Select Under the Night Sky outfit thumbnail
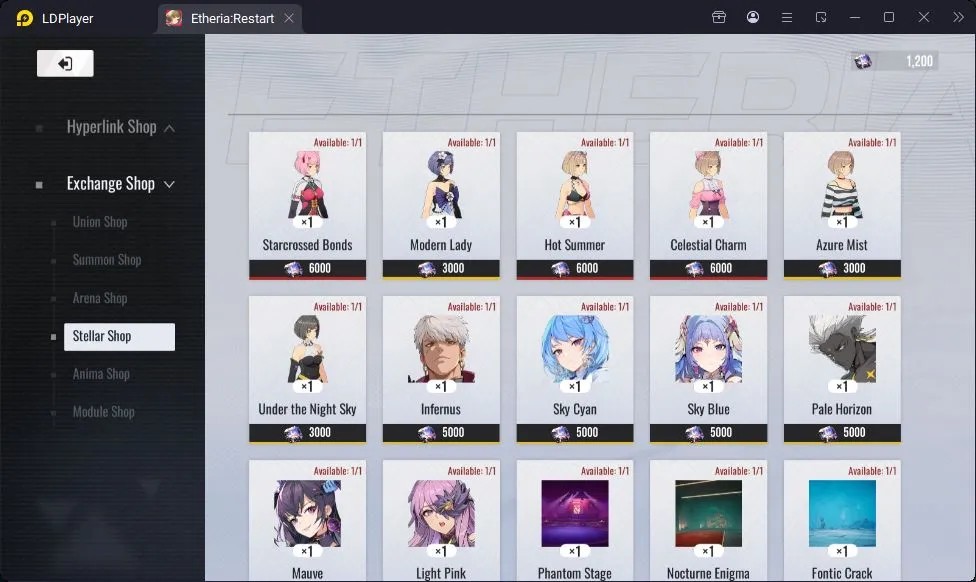 coord(307,349)
